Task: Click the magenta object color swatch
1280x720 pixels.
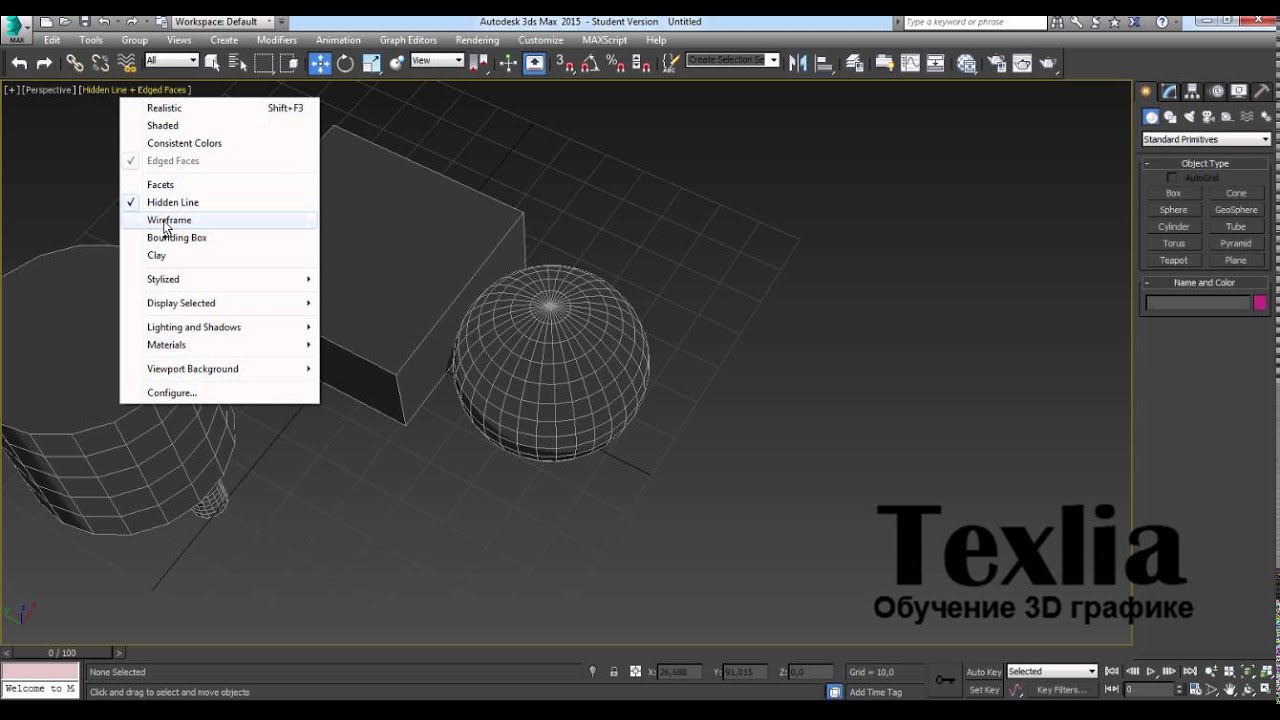Action: tap(1260, 303)
